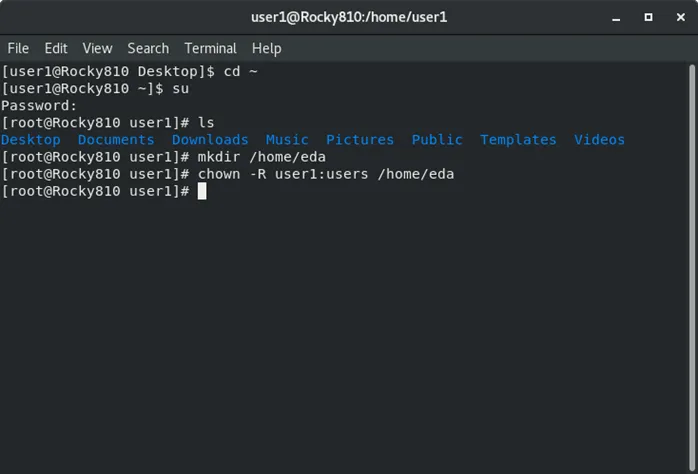This screenshot has width=698, height=474.
Task: Open the Search menu
Action: [148, 48]
